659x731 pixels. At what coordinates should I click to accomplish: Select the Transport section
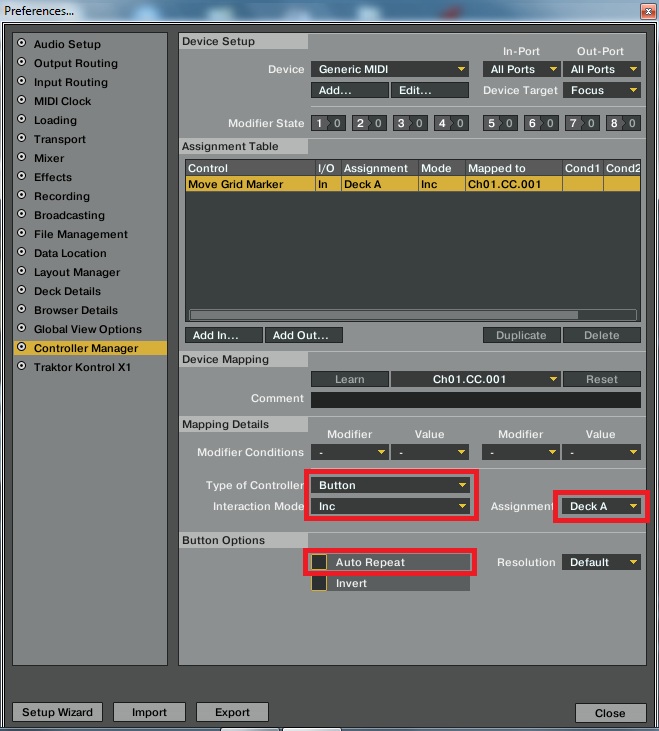(x=60, y=139)
